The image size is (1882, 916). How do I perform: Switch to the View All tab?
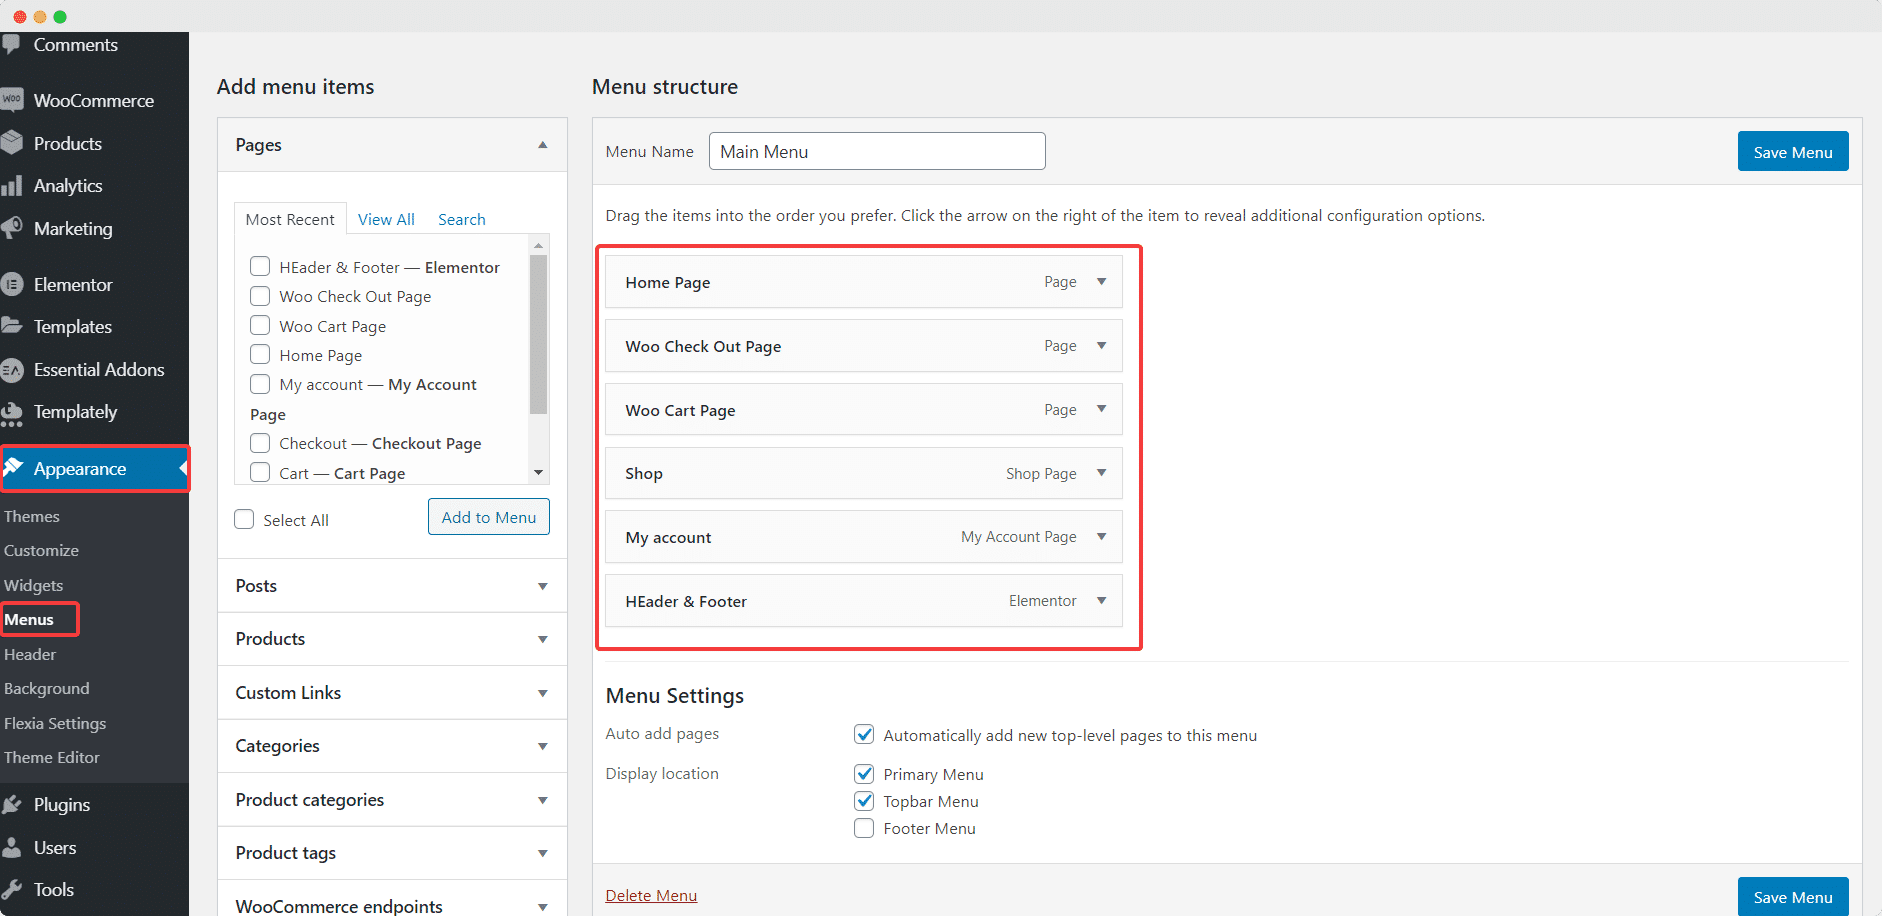point(386,218)
